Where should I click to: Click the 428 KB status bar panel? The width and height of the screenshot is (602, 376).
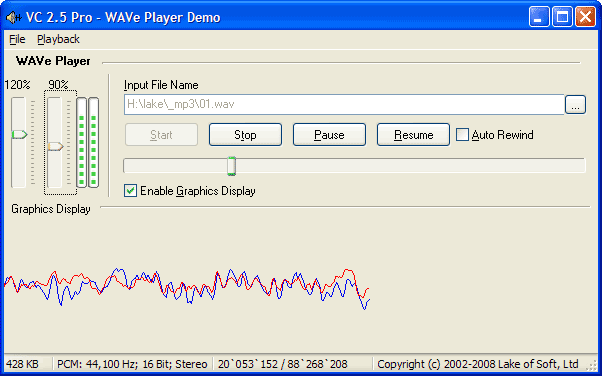(27, 364)
